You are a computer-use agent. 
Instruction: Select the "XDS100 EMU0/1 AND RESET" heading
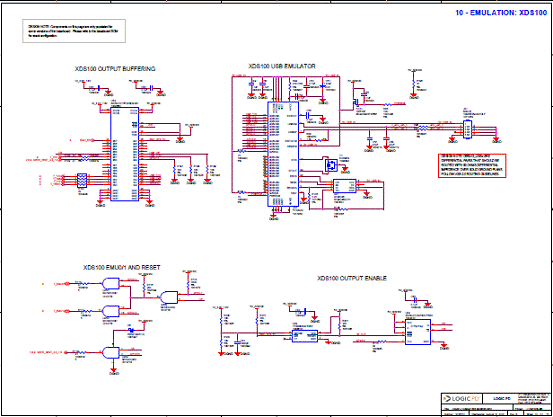point(122,267)
